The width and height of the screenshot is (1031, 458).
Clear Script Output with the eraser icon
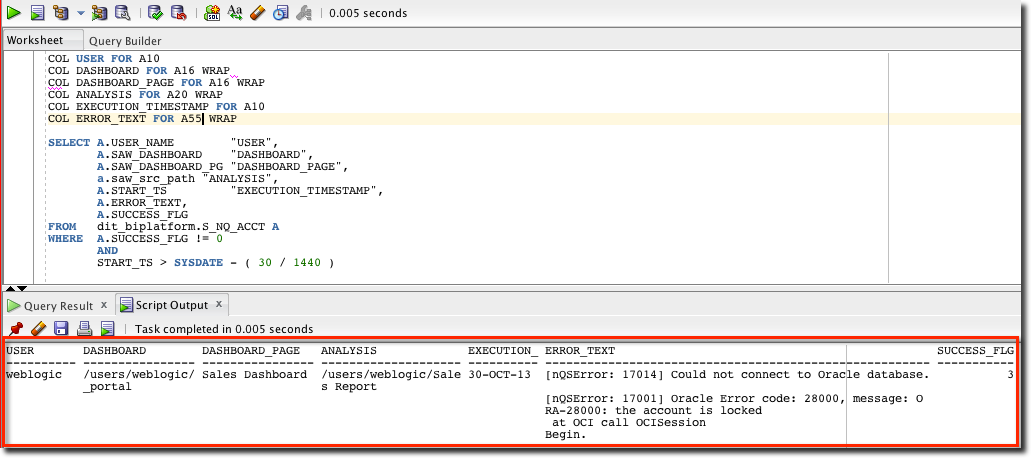[x=39, y=328]
